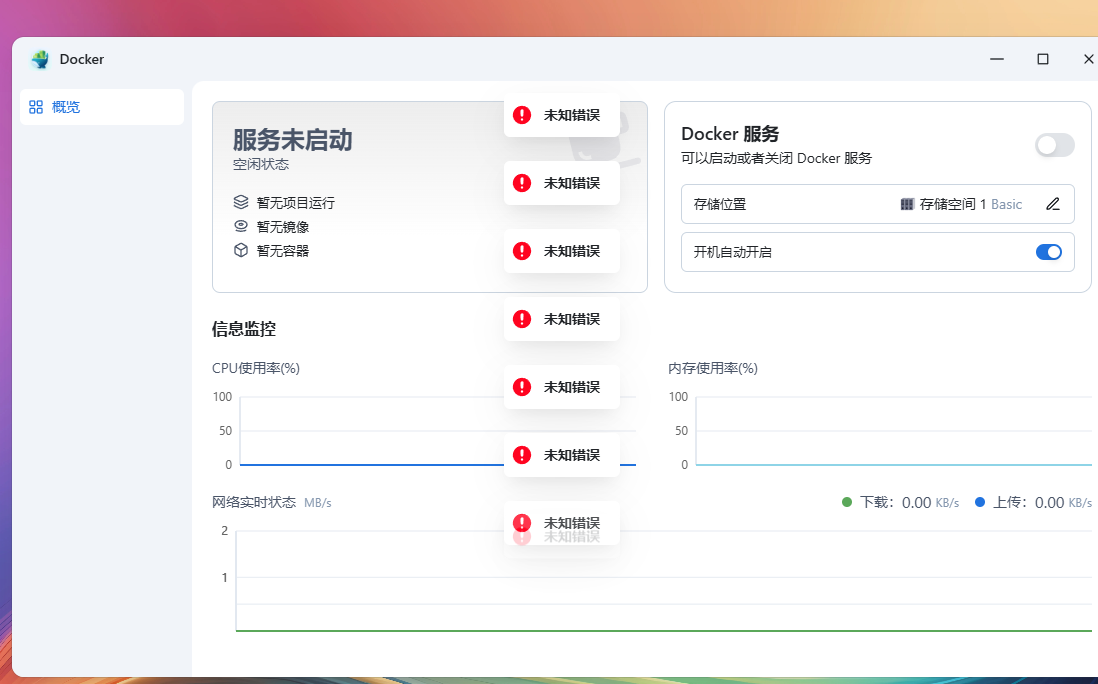This screenshot has width=1098, height=684.
Task: Select the 概览 grid icon in the sidebar
Action: (x=36, y=107)
